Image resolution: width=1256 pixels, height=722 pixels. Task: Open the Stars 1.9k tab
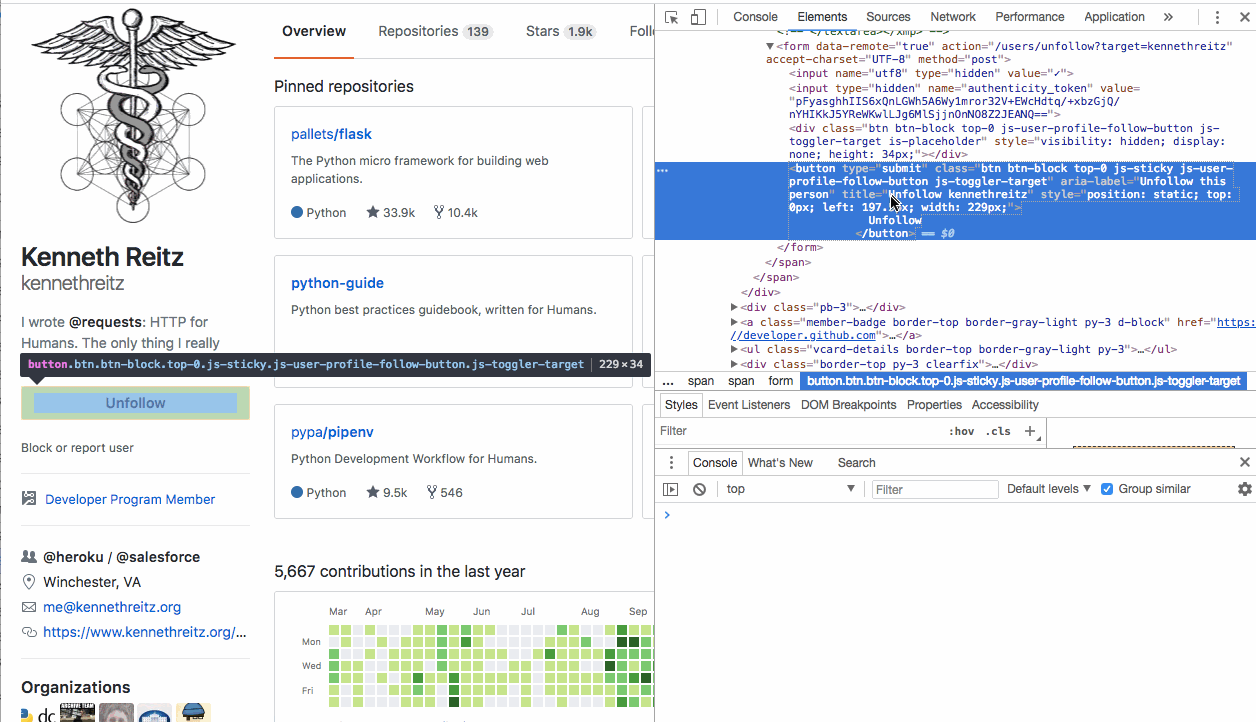(x=560, y=31)
